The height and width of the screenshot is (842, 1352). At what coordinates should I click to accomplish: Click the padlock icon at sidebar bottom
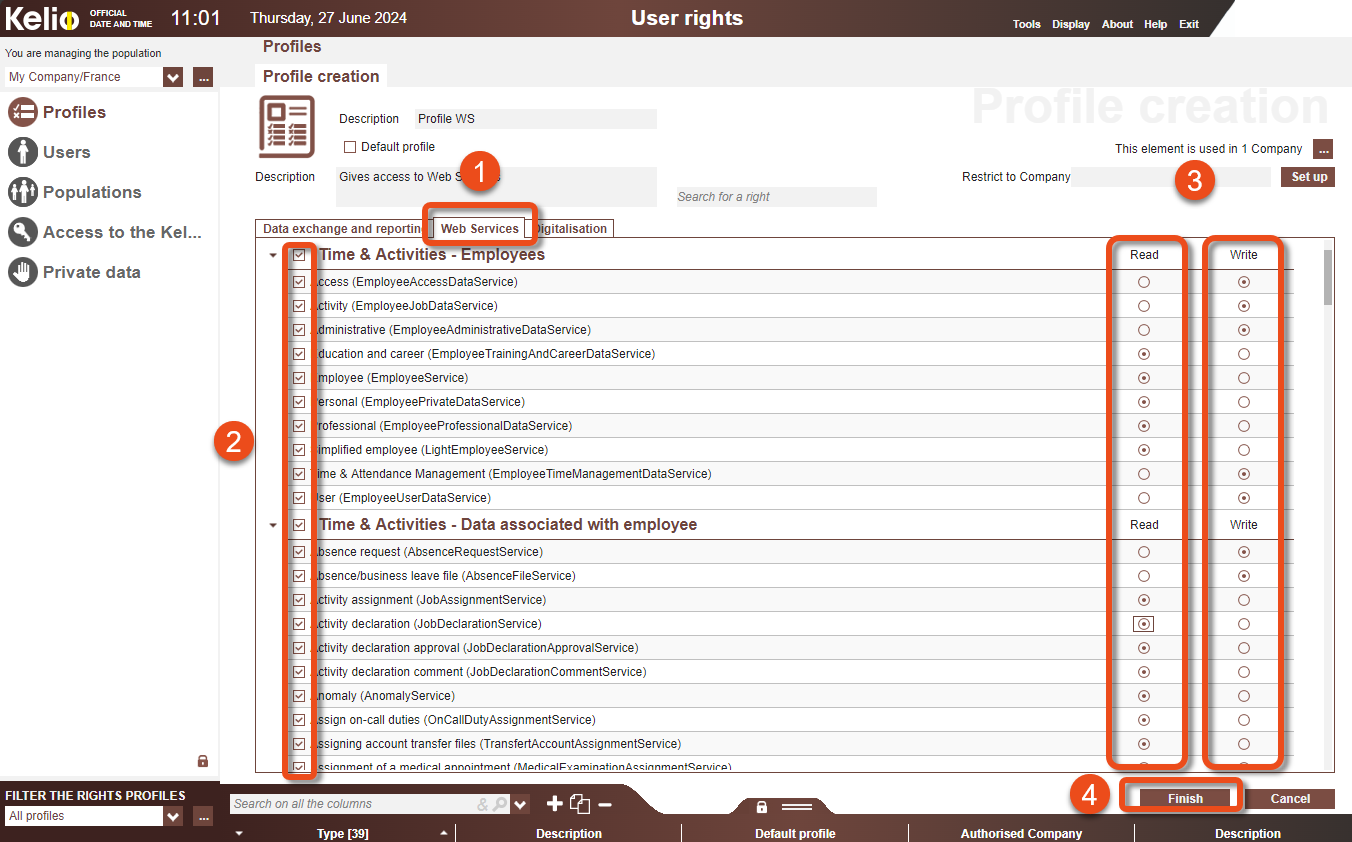click(x=203, y=761)
